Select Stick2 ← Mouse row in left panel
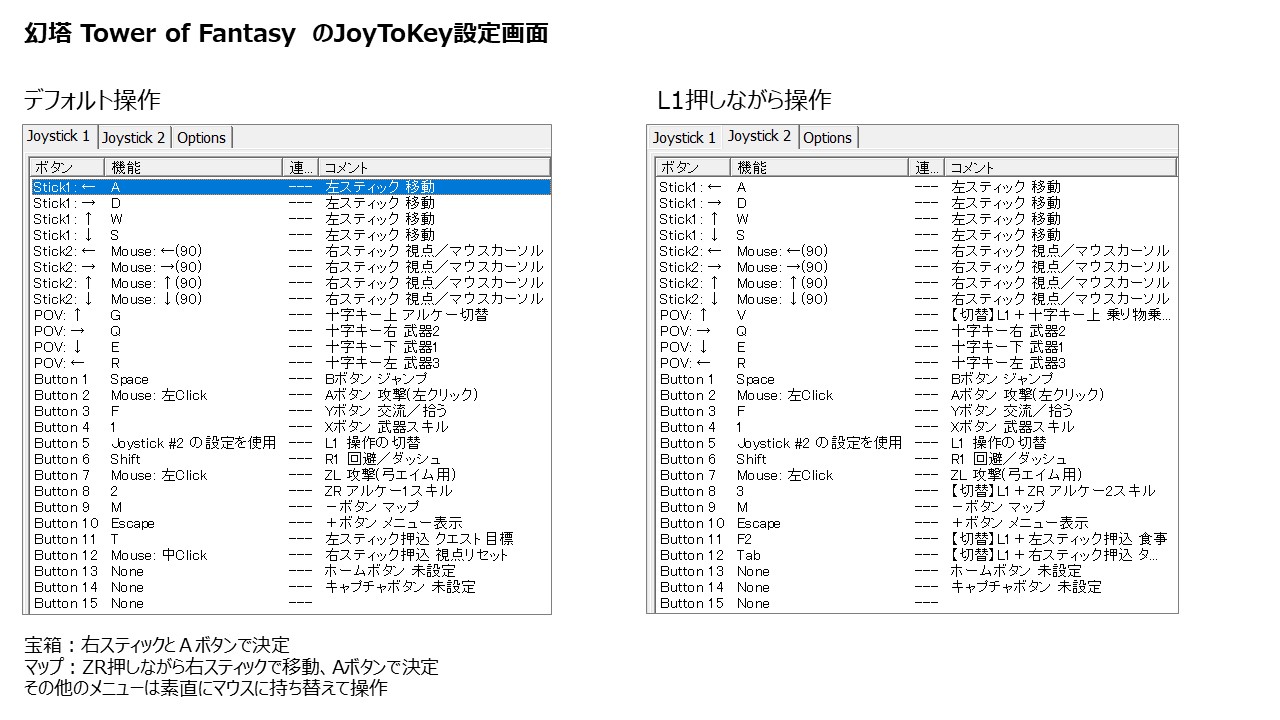Viewport: 1280px width, 720px height. click(x=290, y=251)
